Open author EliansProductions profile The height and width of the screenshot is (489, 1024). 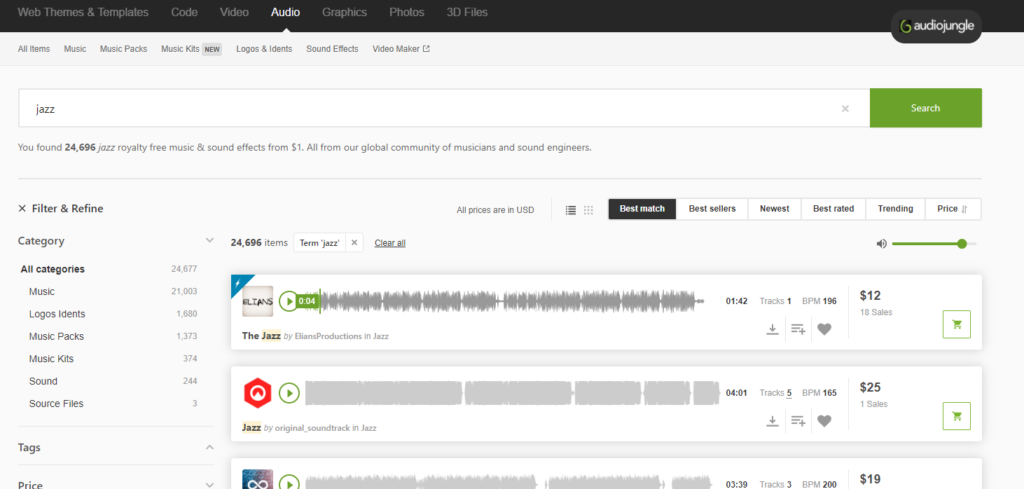pos(328,336)
